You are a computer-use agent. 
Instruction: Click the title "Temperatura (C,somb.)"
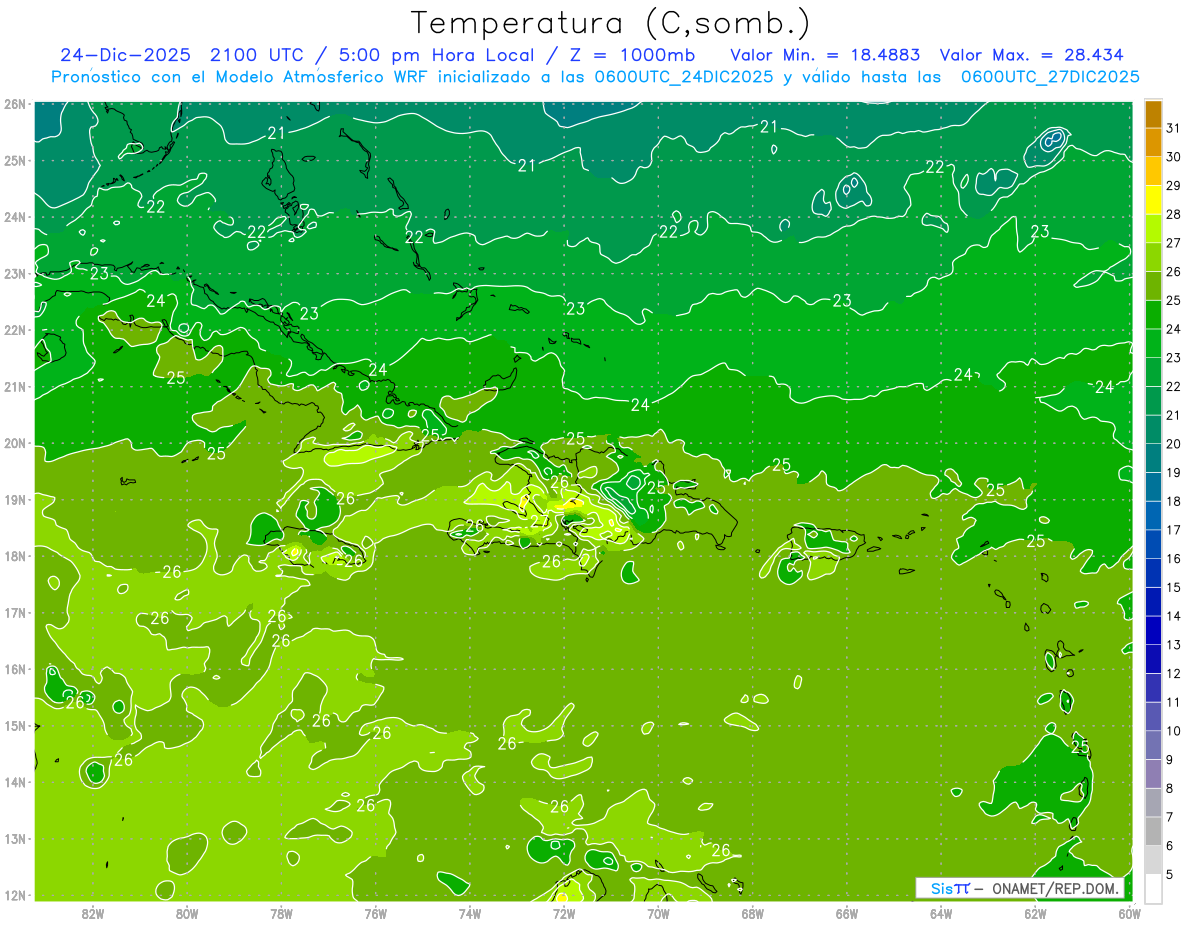pos(611,24)
